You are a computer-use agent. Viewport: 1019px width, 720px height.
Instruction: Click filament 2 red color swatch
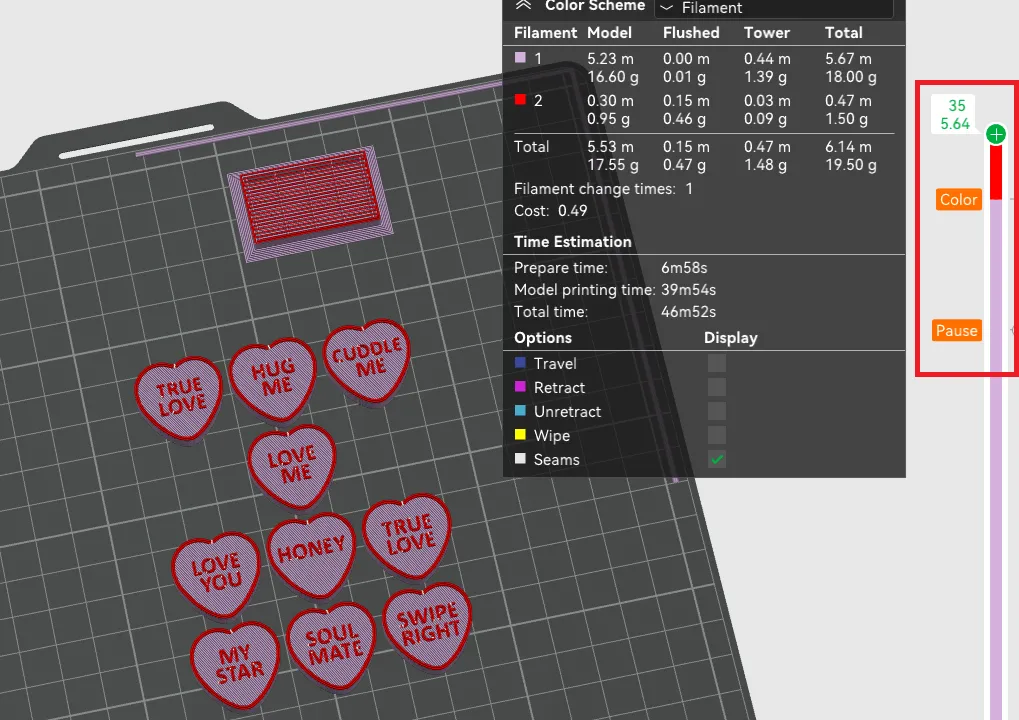click(x=520, y=99)
